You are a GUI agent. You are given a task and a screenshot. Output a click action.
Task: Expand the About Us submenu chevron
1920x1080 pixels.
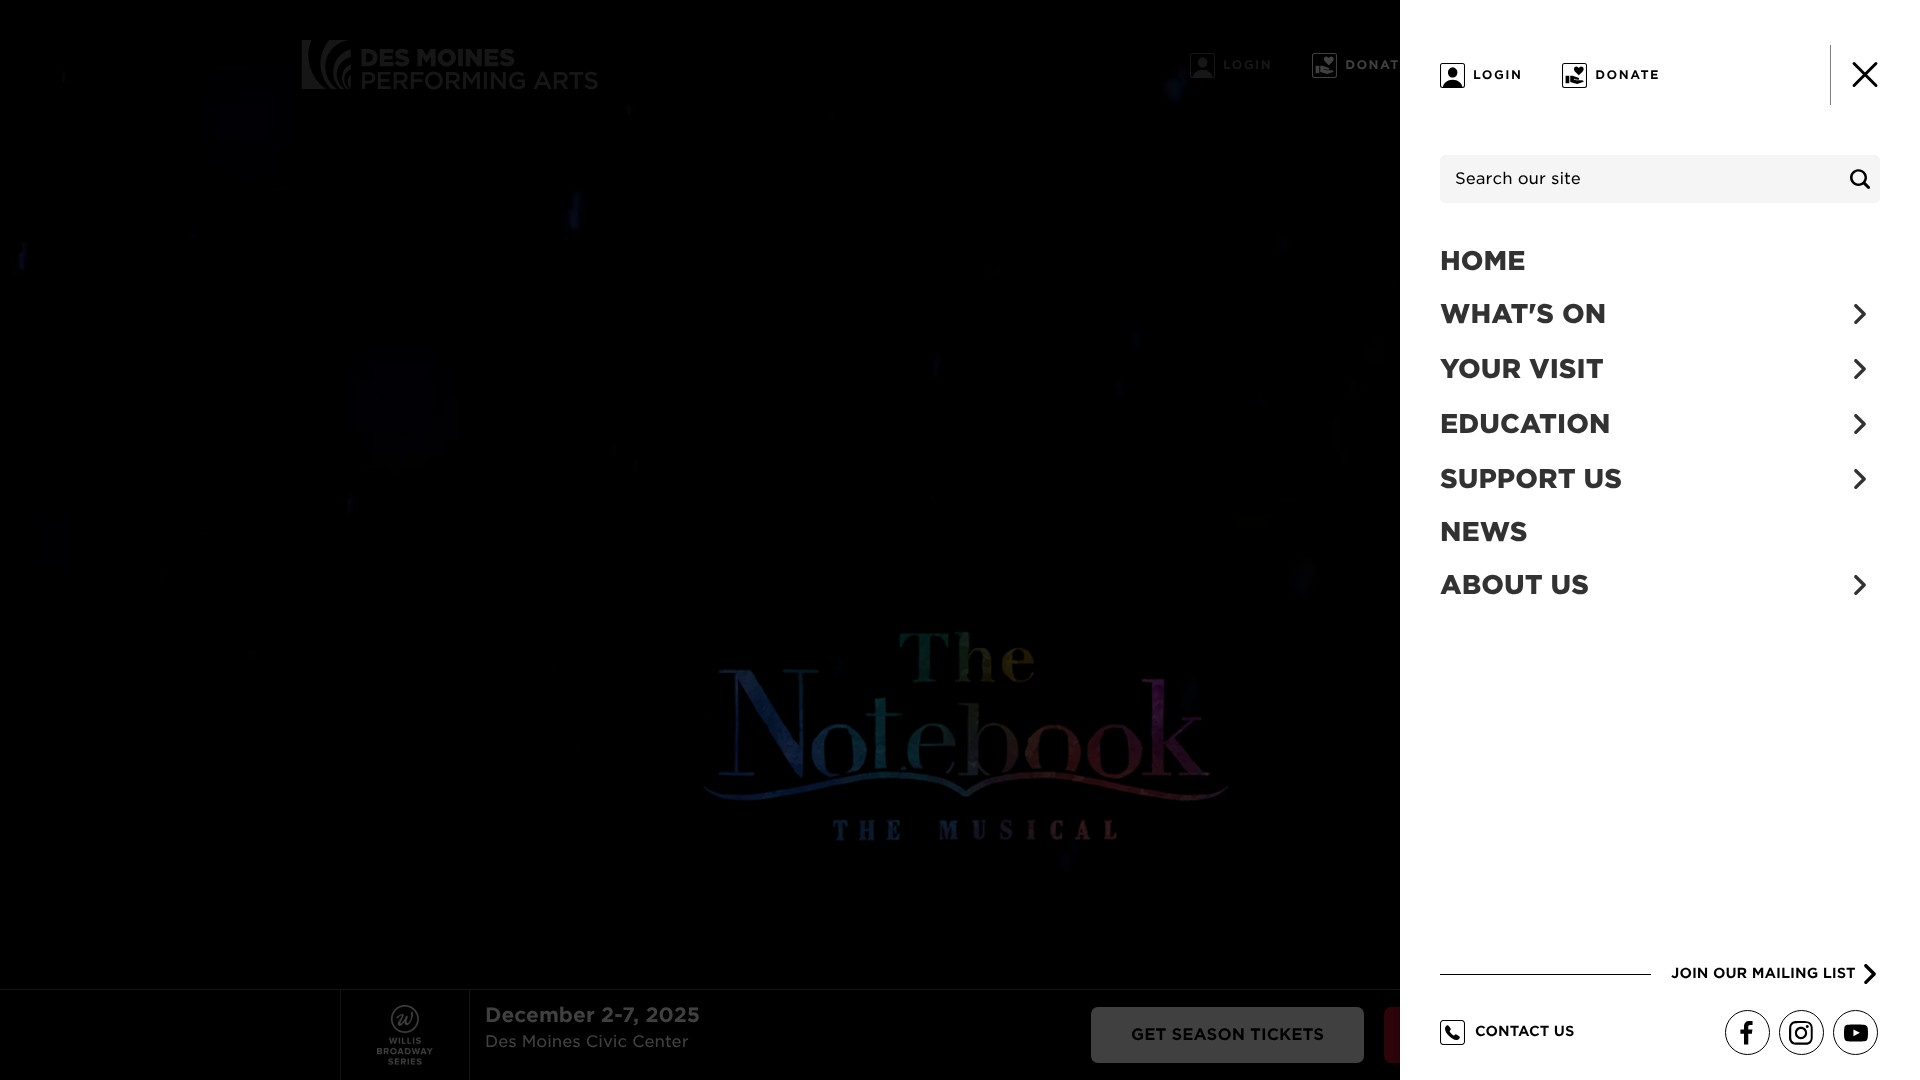coord(1860,585)
